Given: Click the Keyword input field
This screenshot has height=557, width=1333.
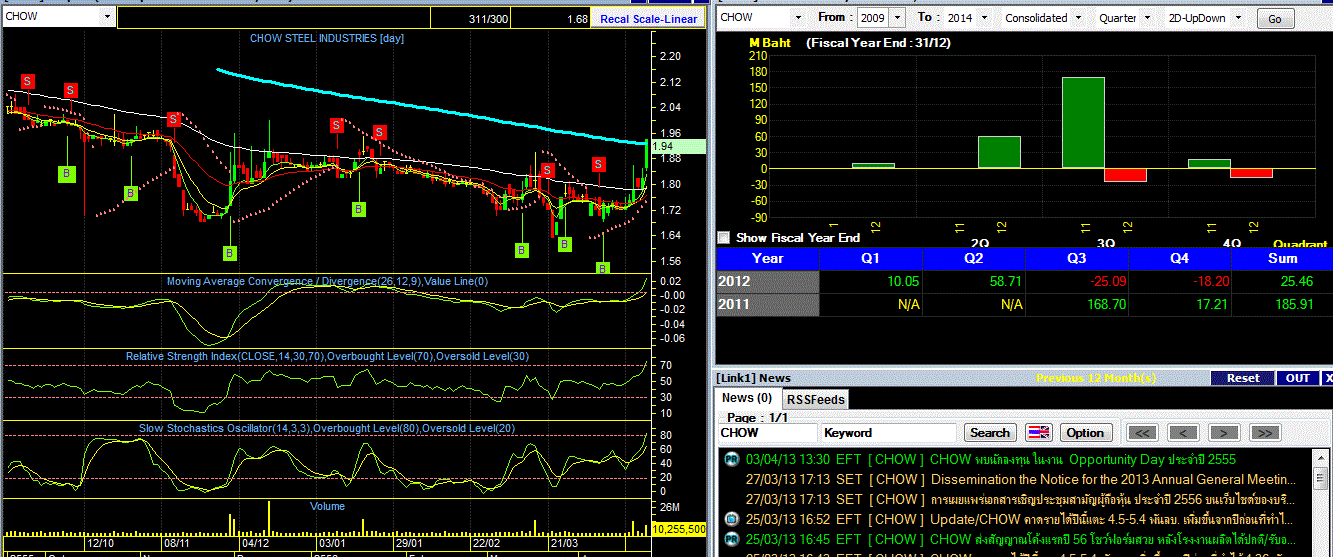Looking at the screenshot, I should [889, 433].
